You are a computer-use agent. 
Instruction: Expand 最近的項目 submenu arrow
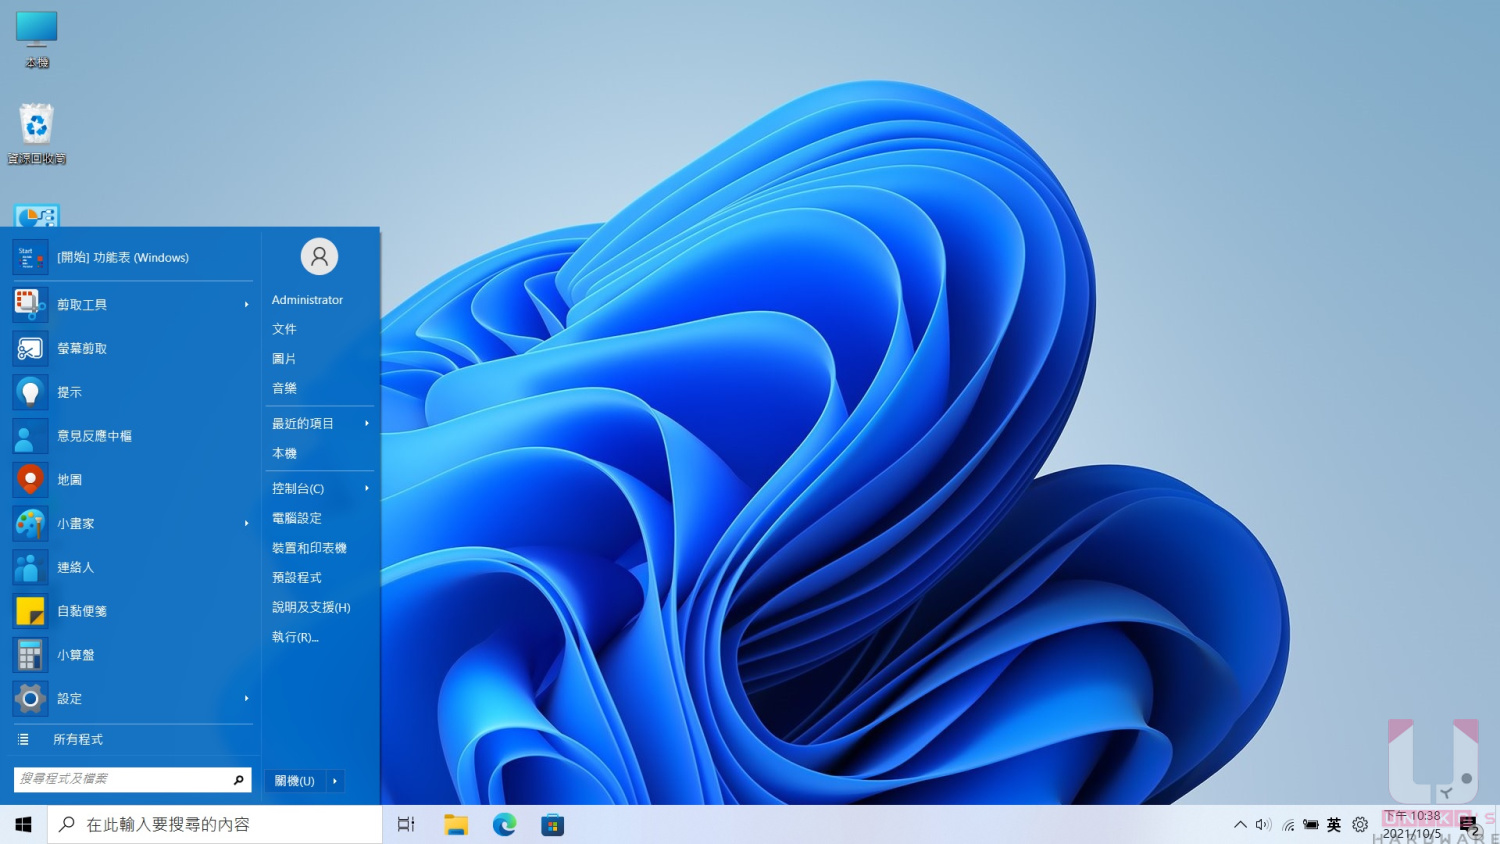[367, 423]
